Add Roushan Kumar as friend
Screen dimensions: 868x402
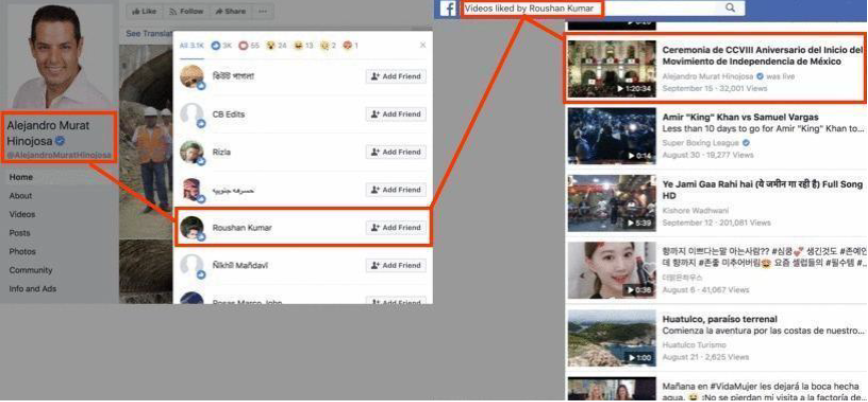coord(396,228)
